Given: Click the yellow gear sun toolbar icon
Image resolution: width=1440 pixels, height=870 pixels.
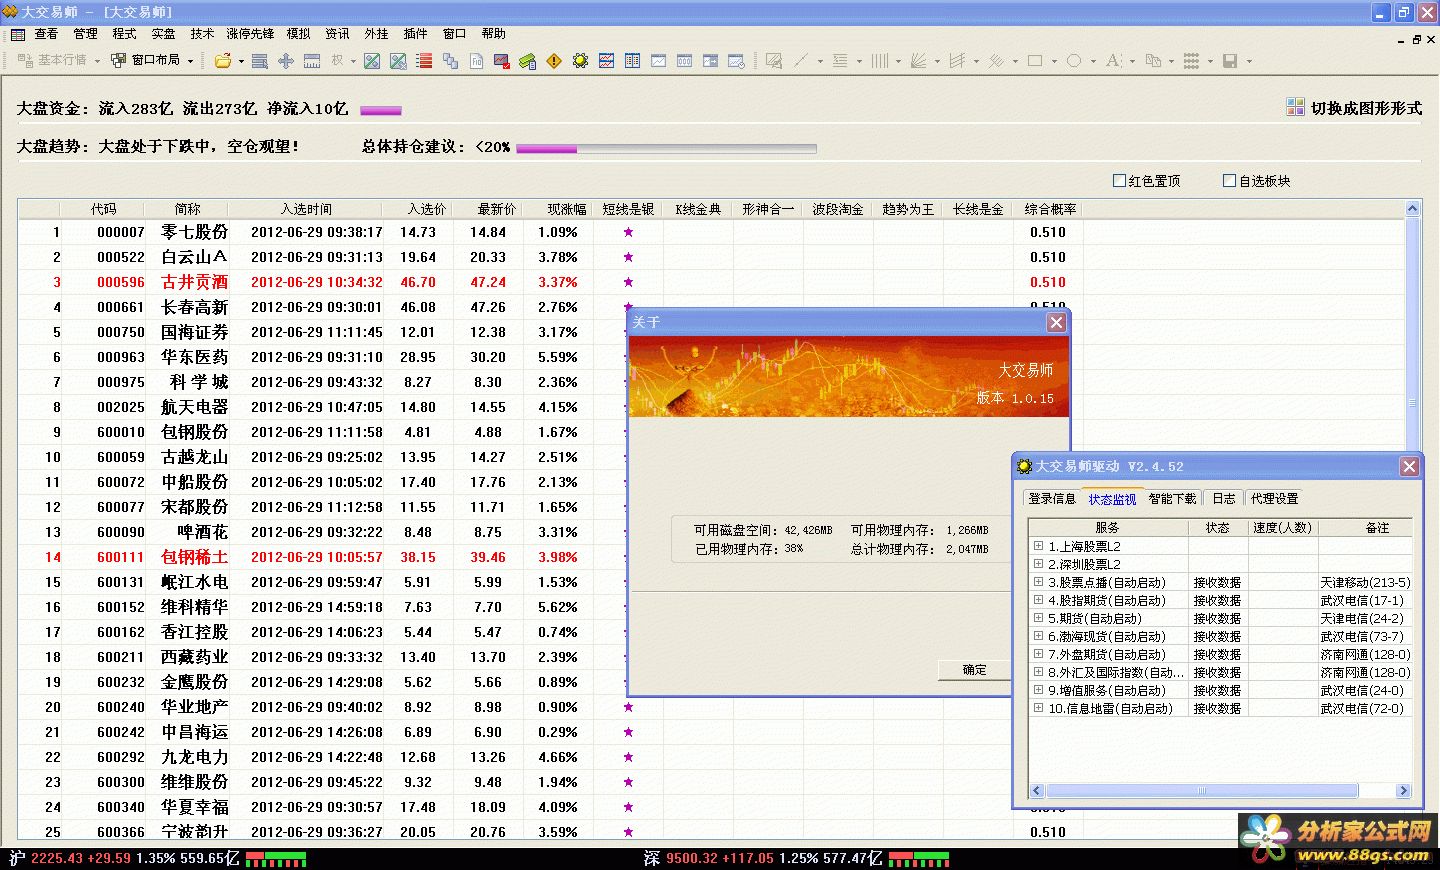Looking at the screenshot, I should pyautogui.click(x=580, y=61).
